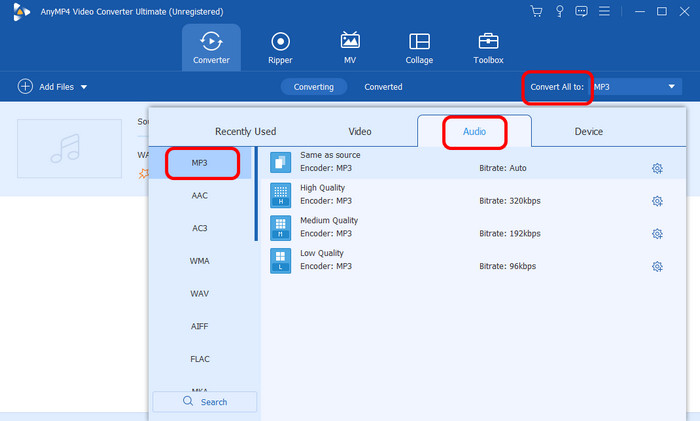This screenshot has height=421, width=700.
Task: Choose the Same as source preset
Action: pos(473,163)
